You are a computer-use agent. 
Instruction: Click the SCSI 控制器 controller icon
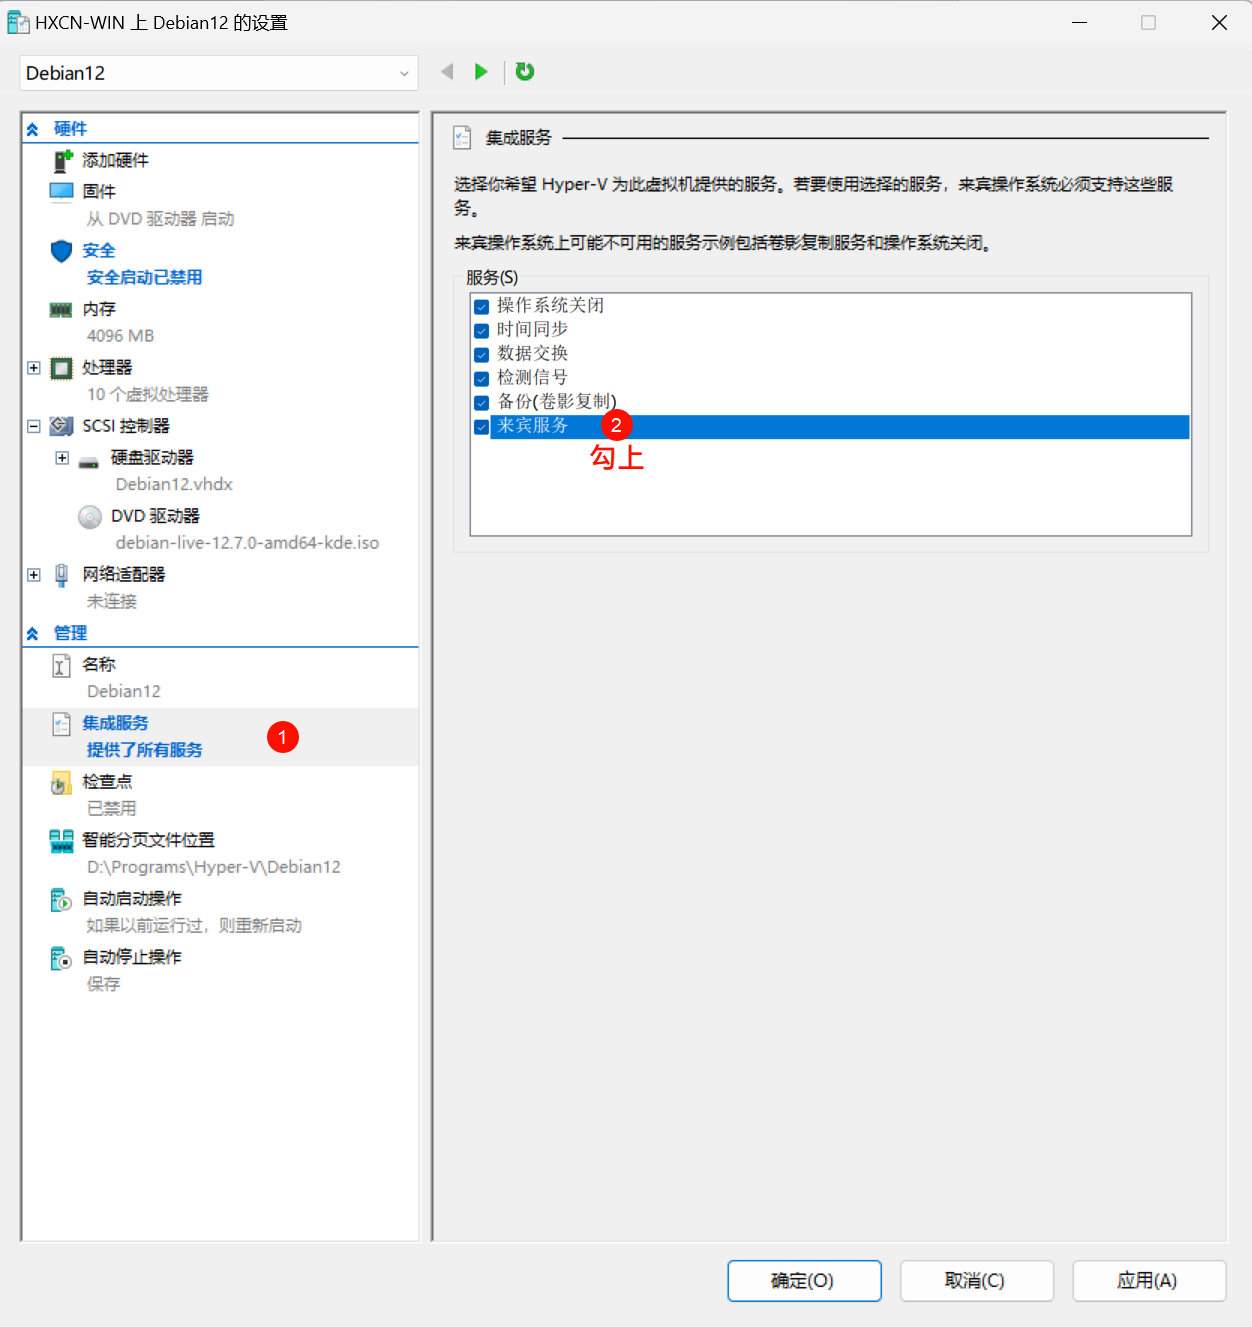coord(62,426)
